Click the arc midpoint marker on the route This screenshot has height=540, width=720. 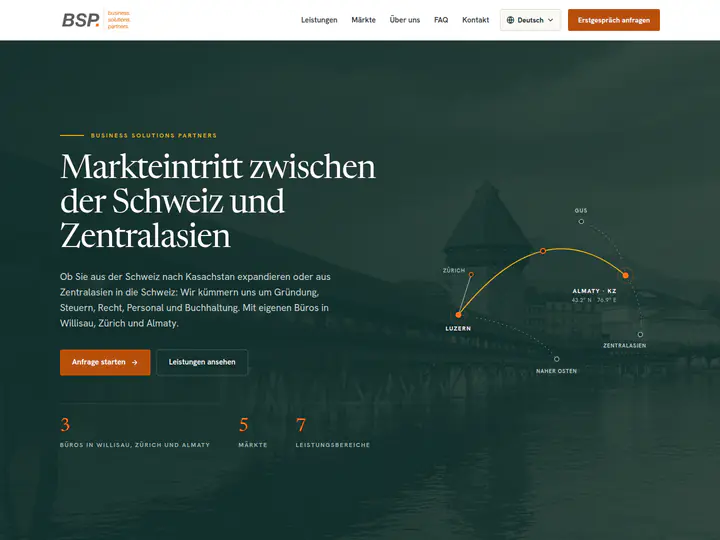point(543,251)
